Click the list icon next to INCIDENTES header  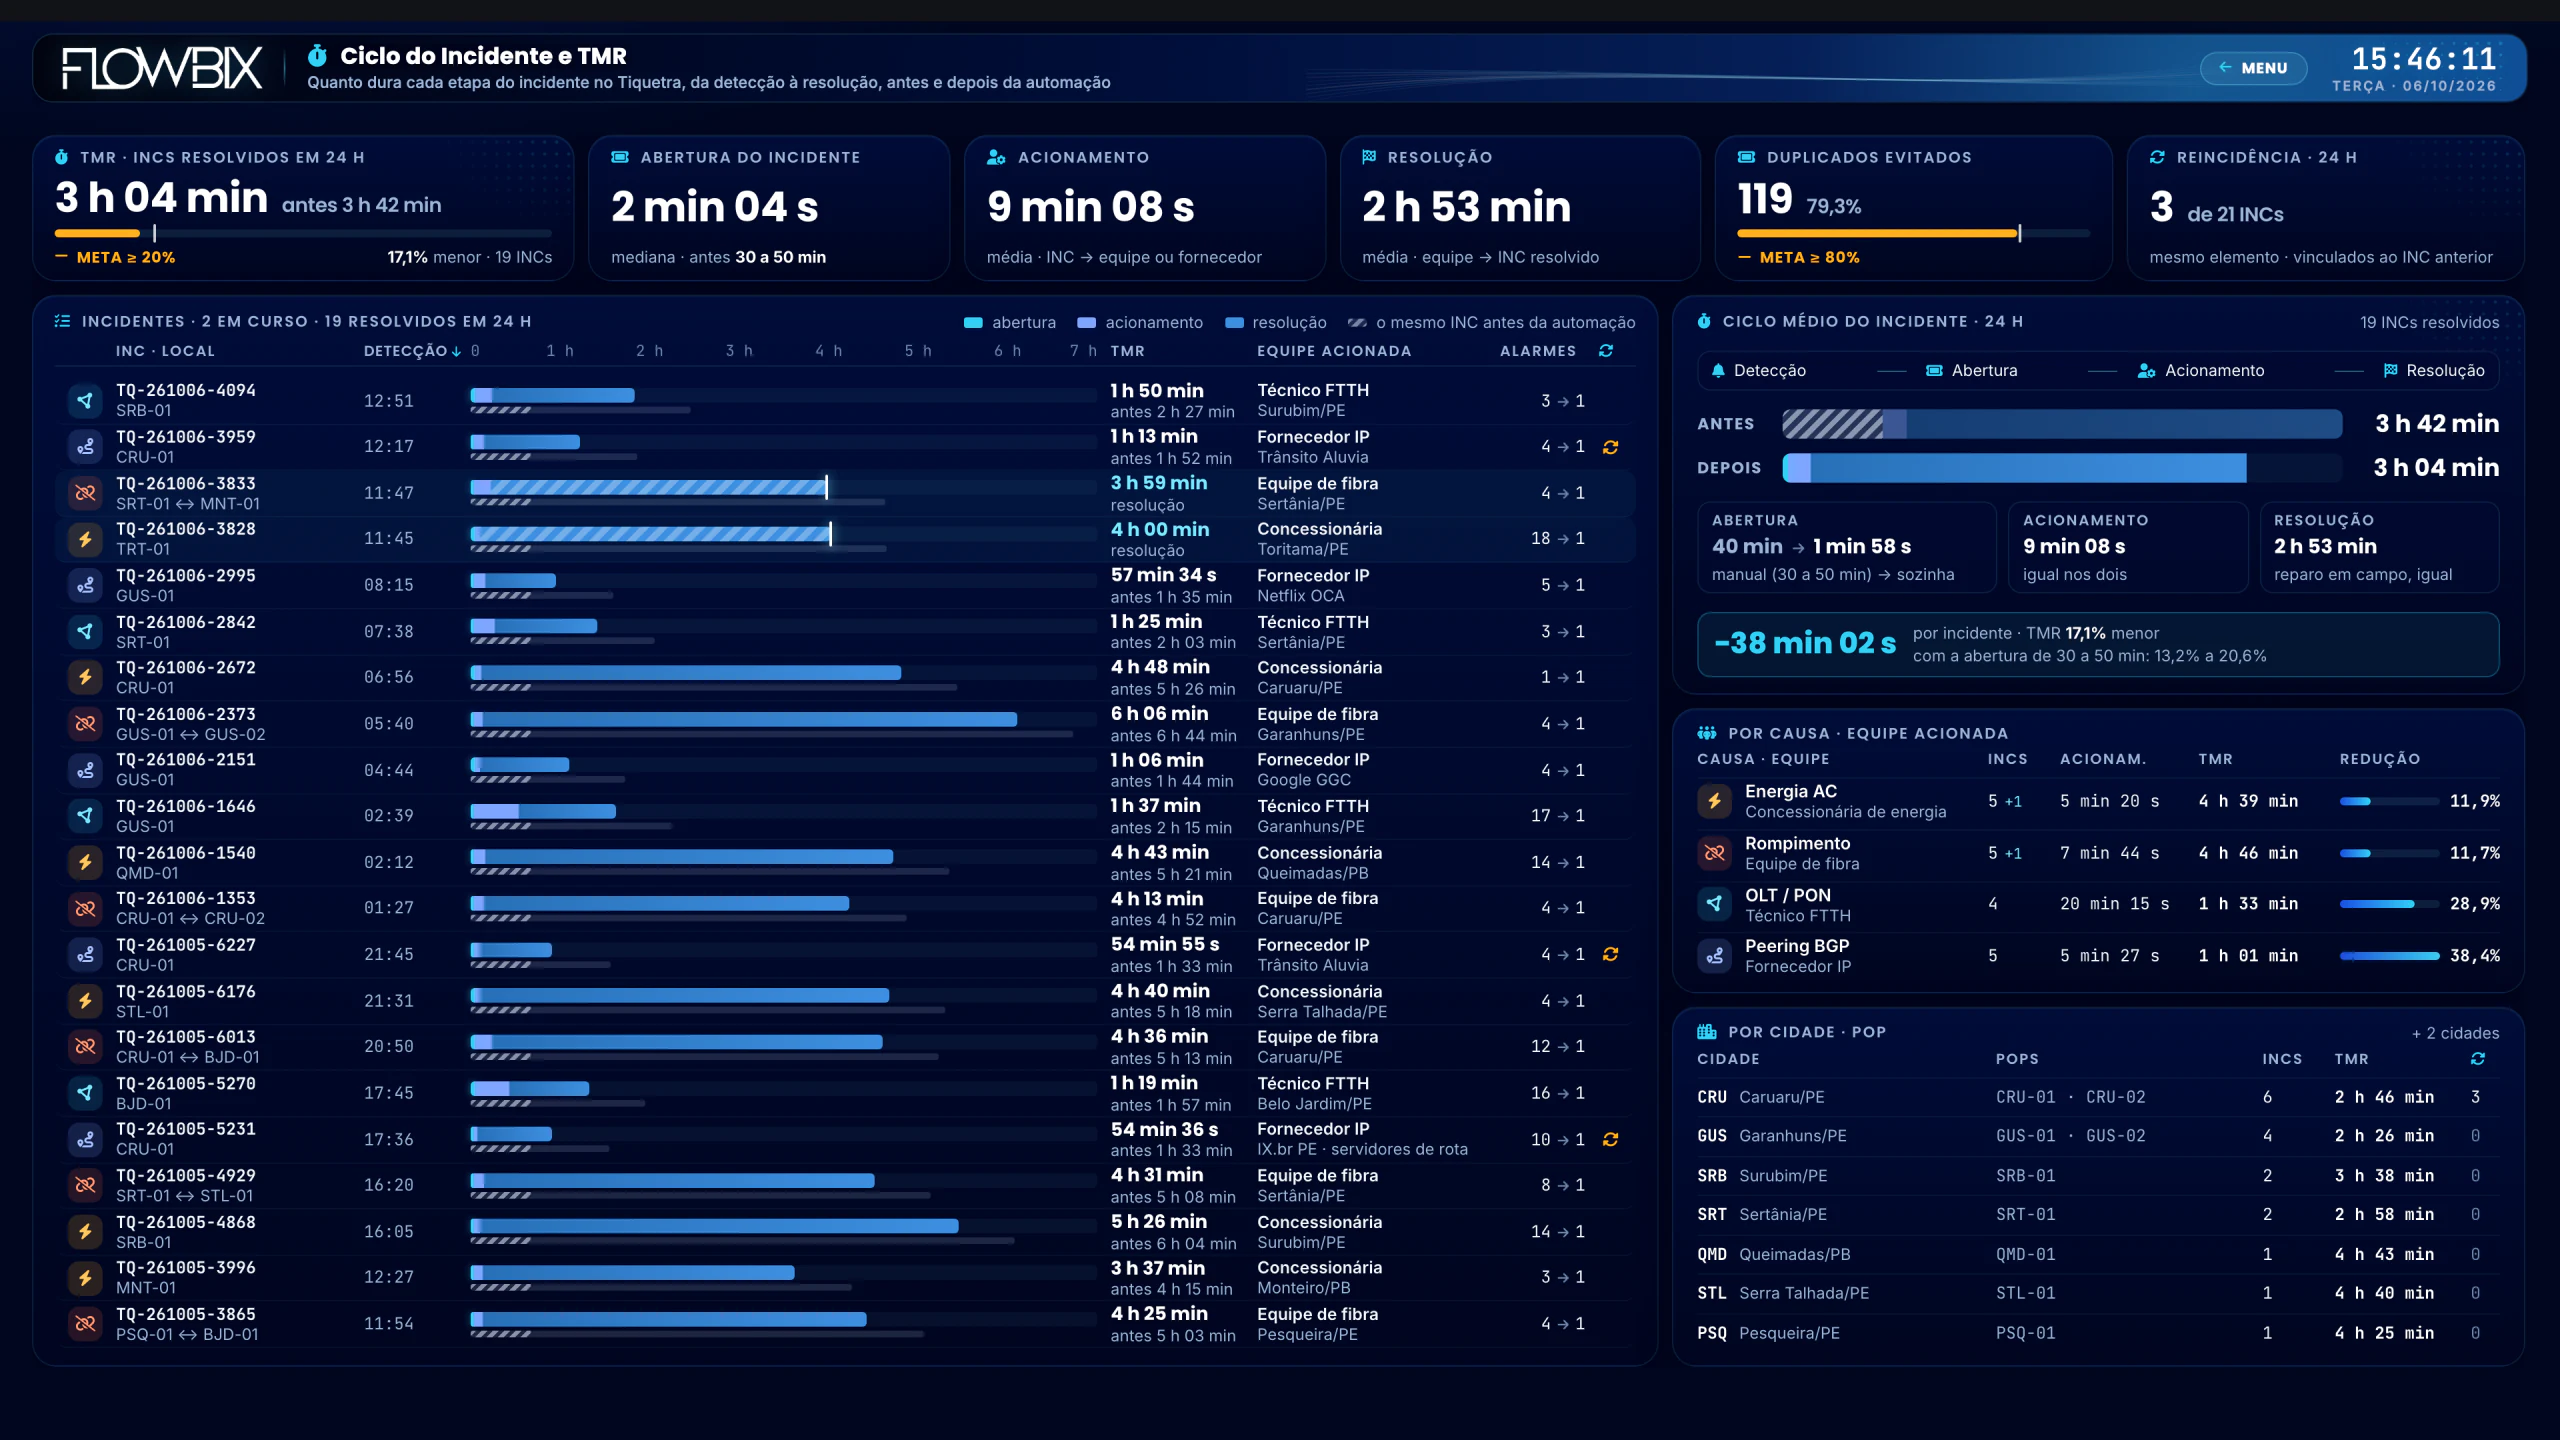point(62,321)
